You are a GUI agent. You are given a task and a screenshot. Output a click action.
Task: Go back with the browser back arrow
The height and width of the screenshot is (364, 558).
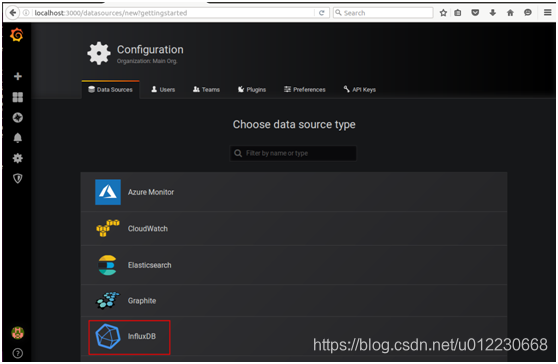click(13, 13)
